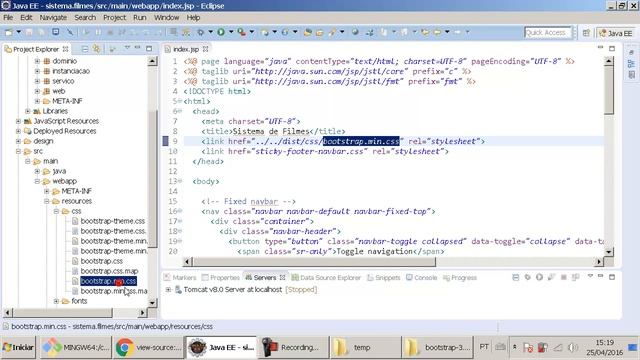Toggle Link with Editor in Project Explorer
Screen dimensions: 640x360
(97, 49)
